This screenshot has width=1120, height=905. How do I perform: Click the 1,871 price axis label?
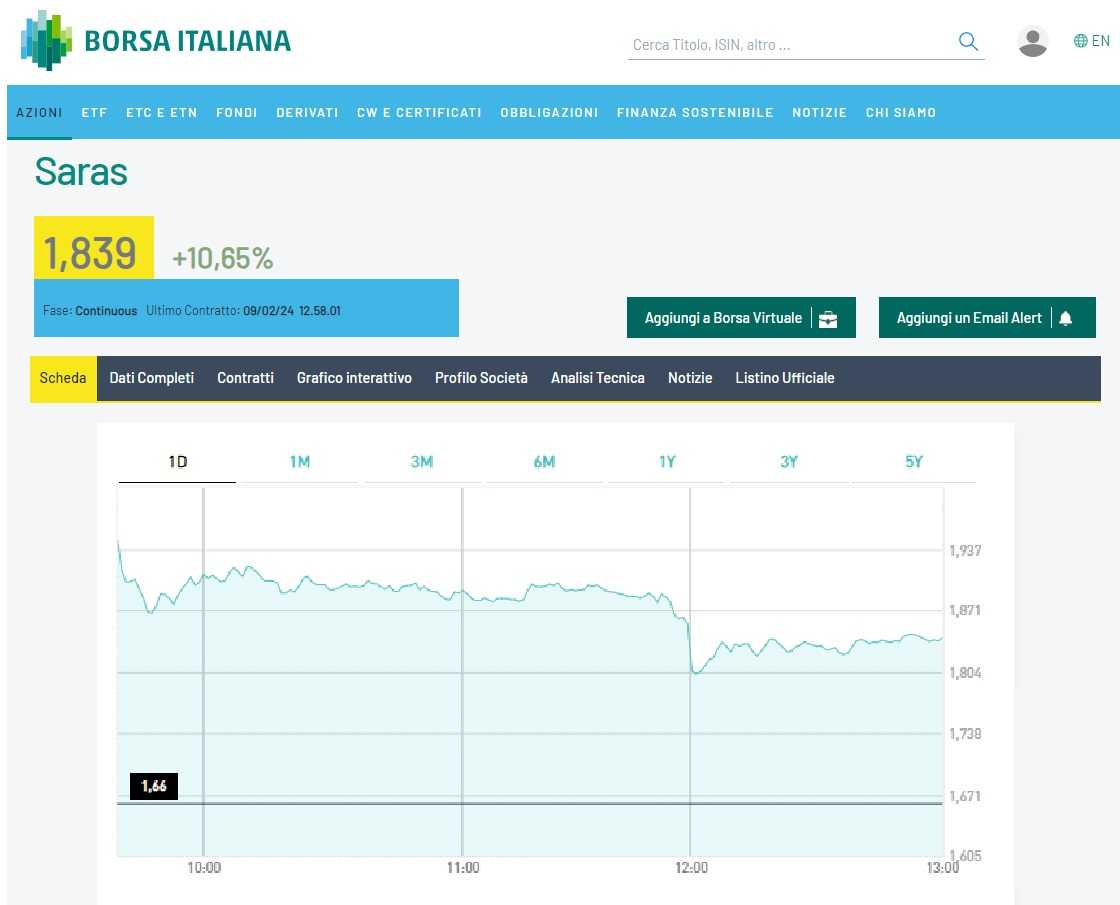point(965,611)
